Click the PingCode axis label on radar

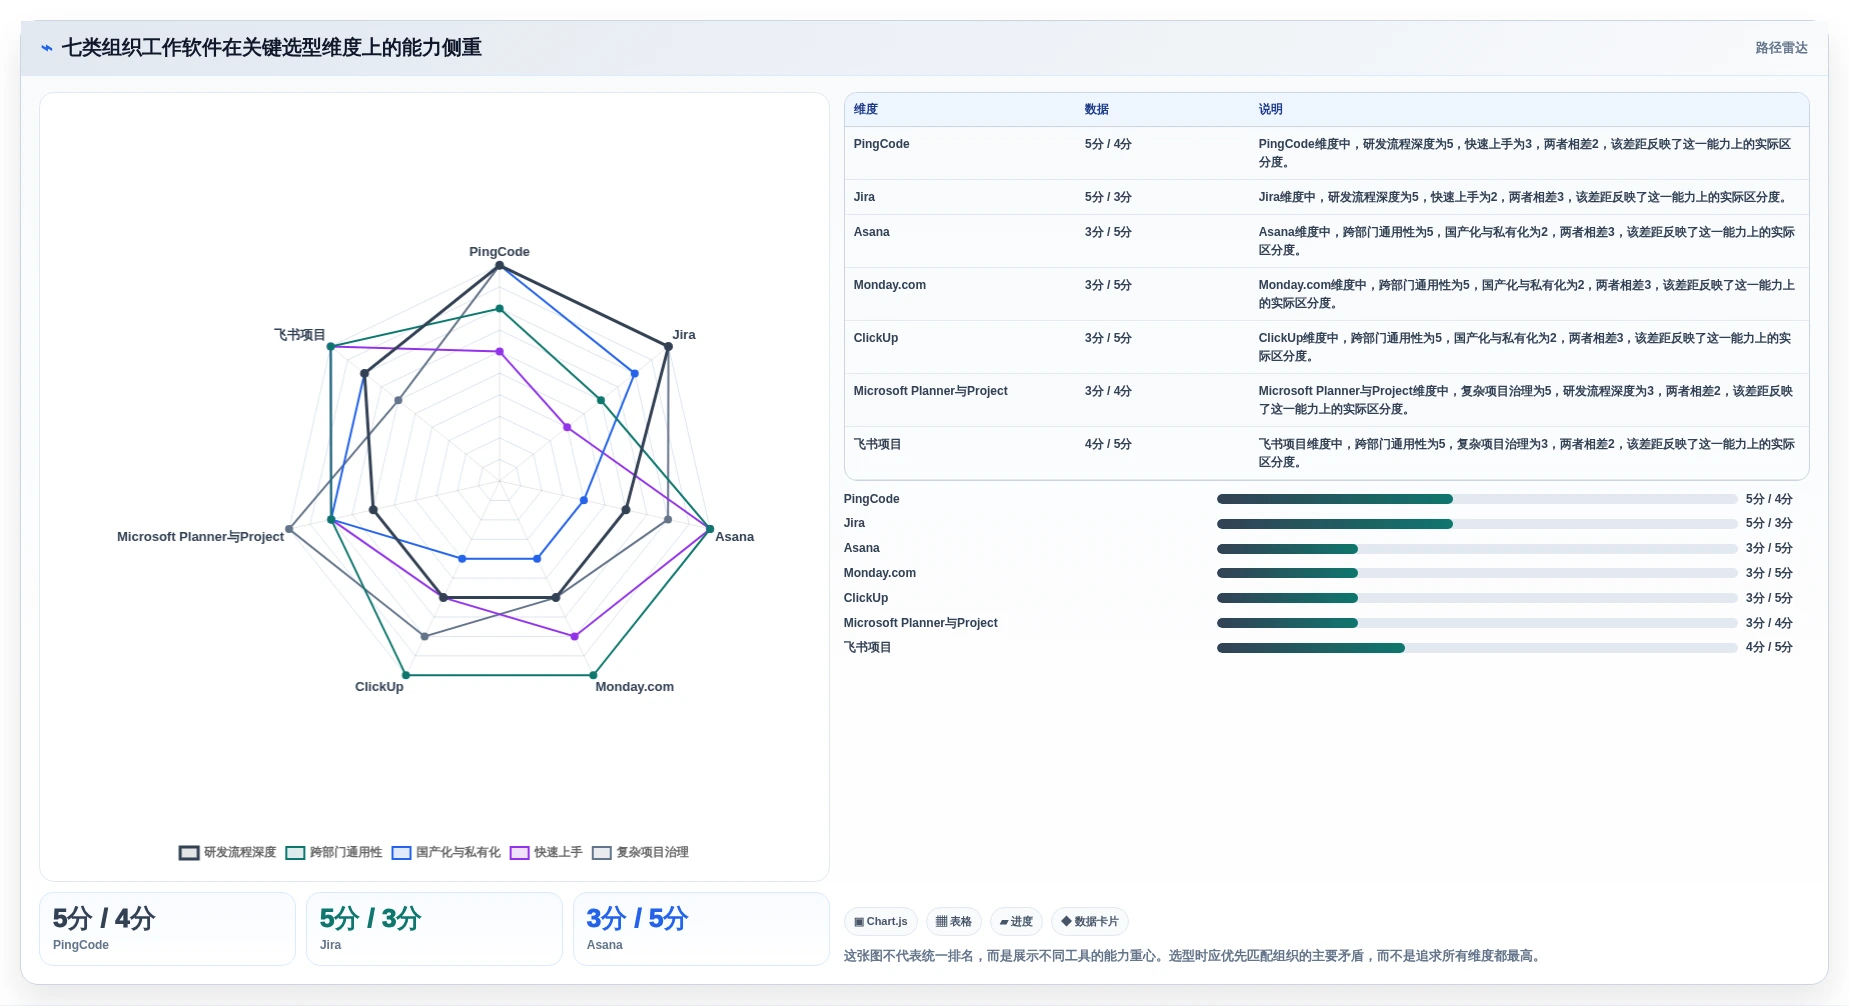[499, 252]
